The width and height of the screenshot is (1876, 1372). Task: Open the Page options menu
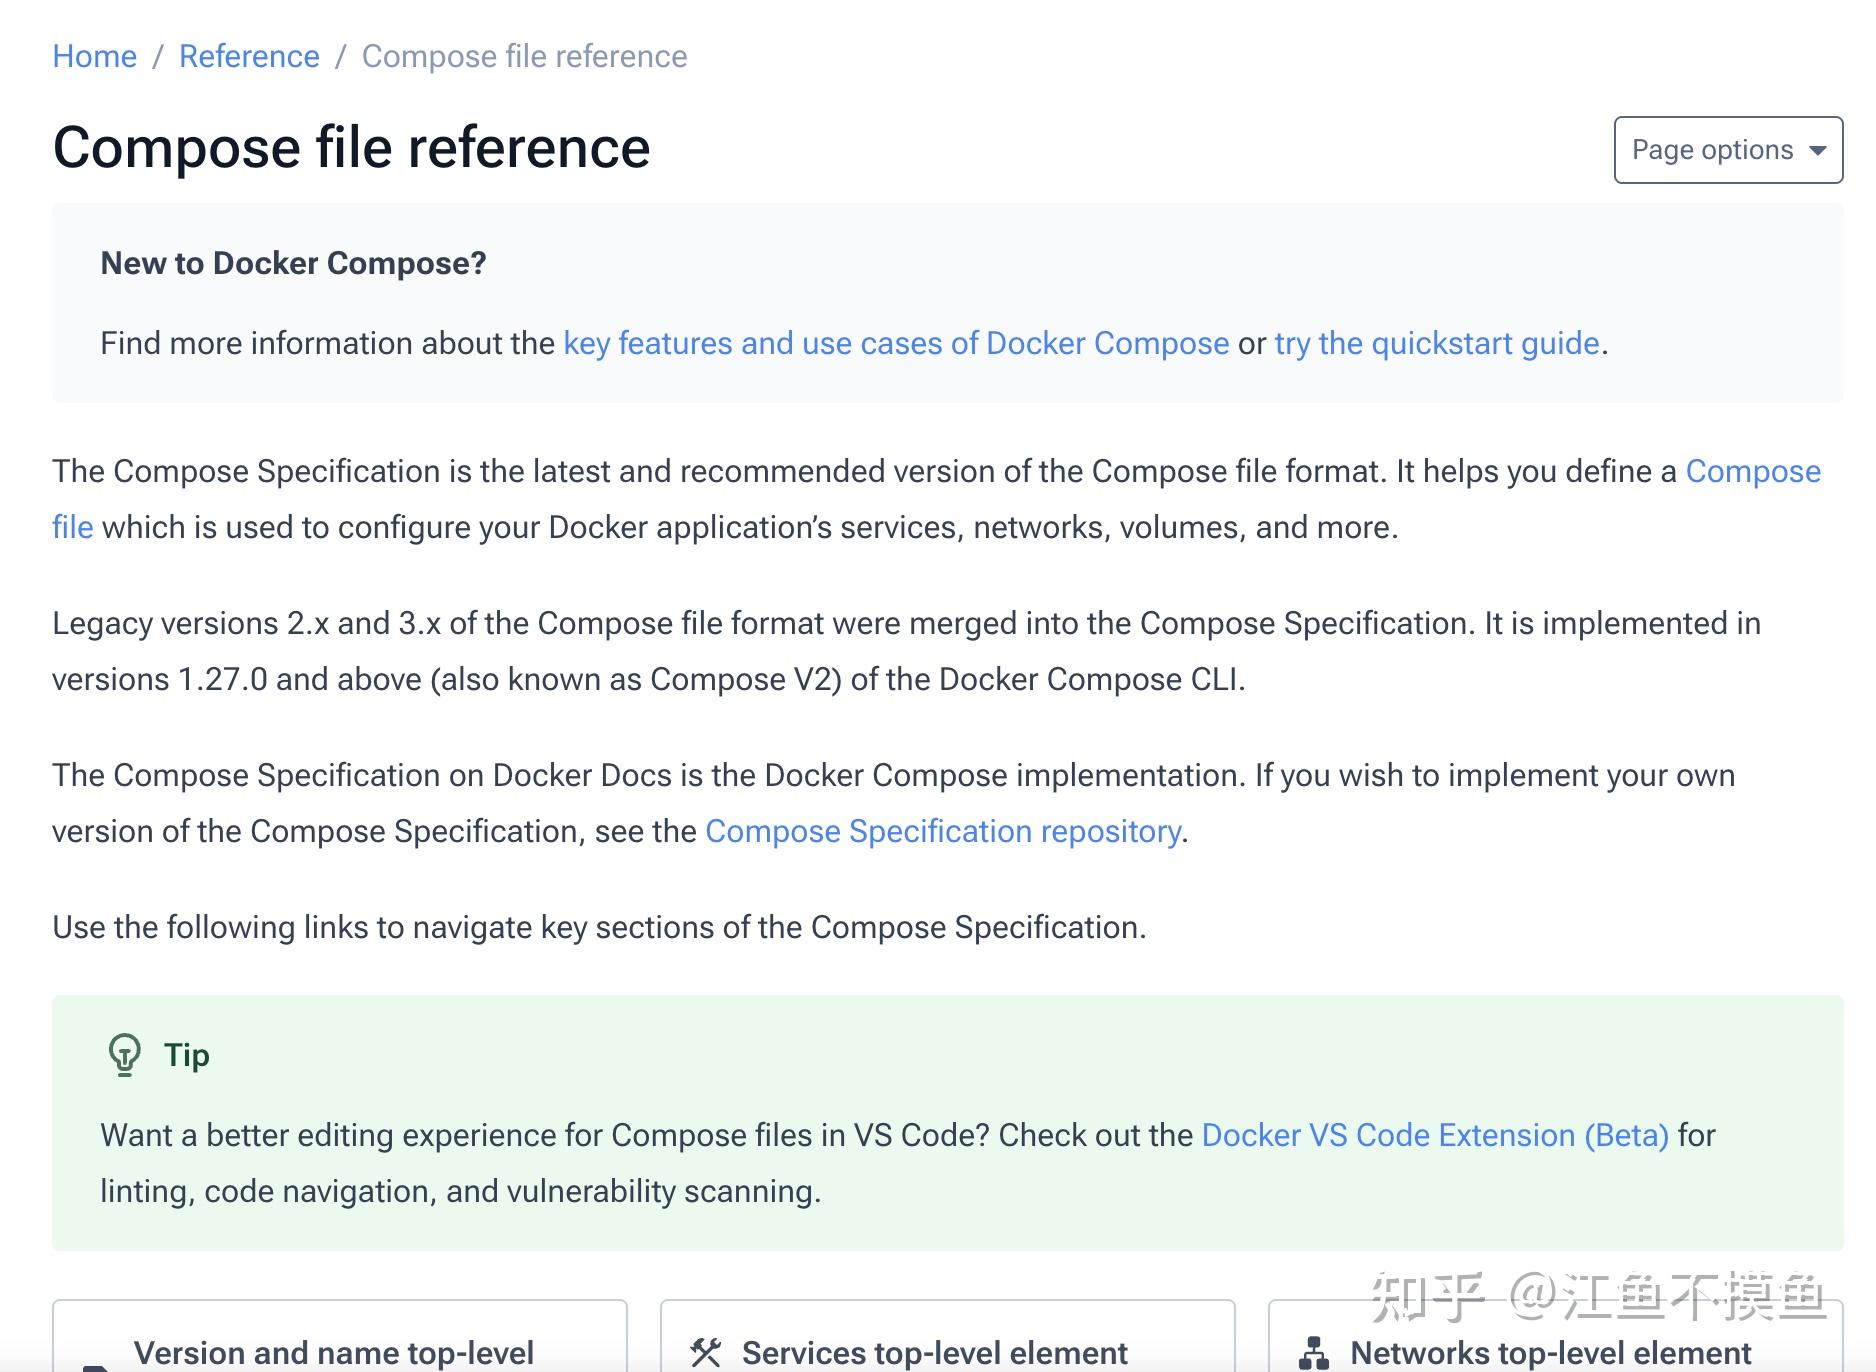[x=1727, y=150]
